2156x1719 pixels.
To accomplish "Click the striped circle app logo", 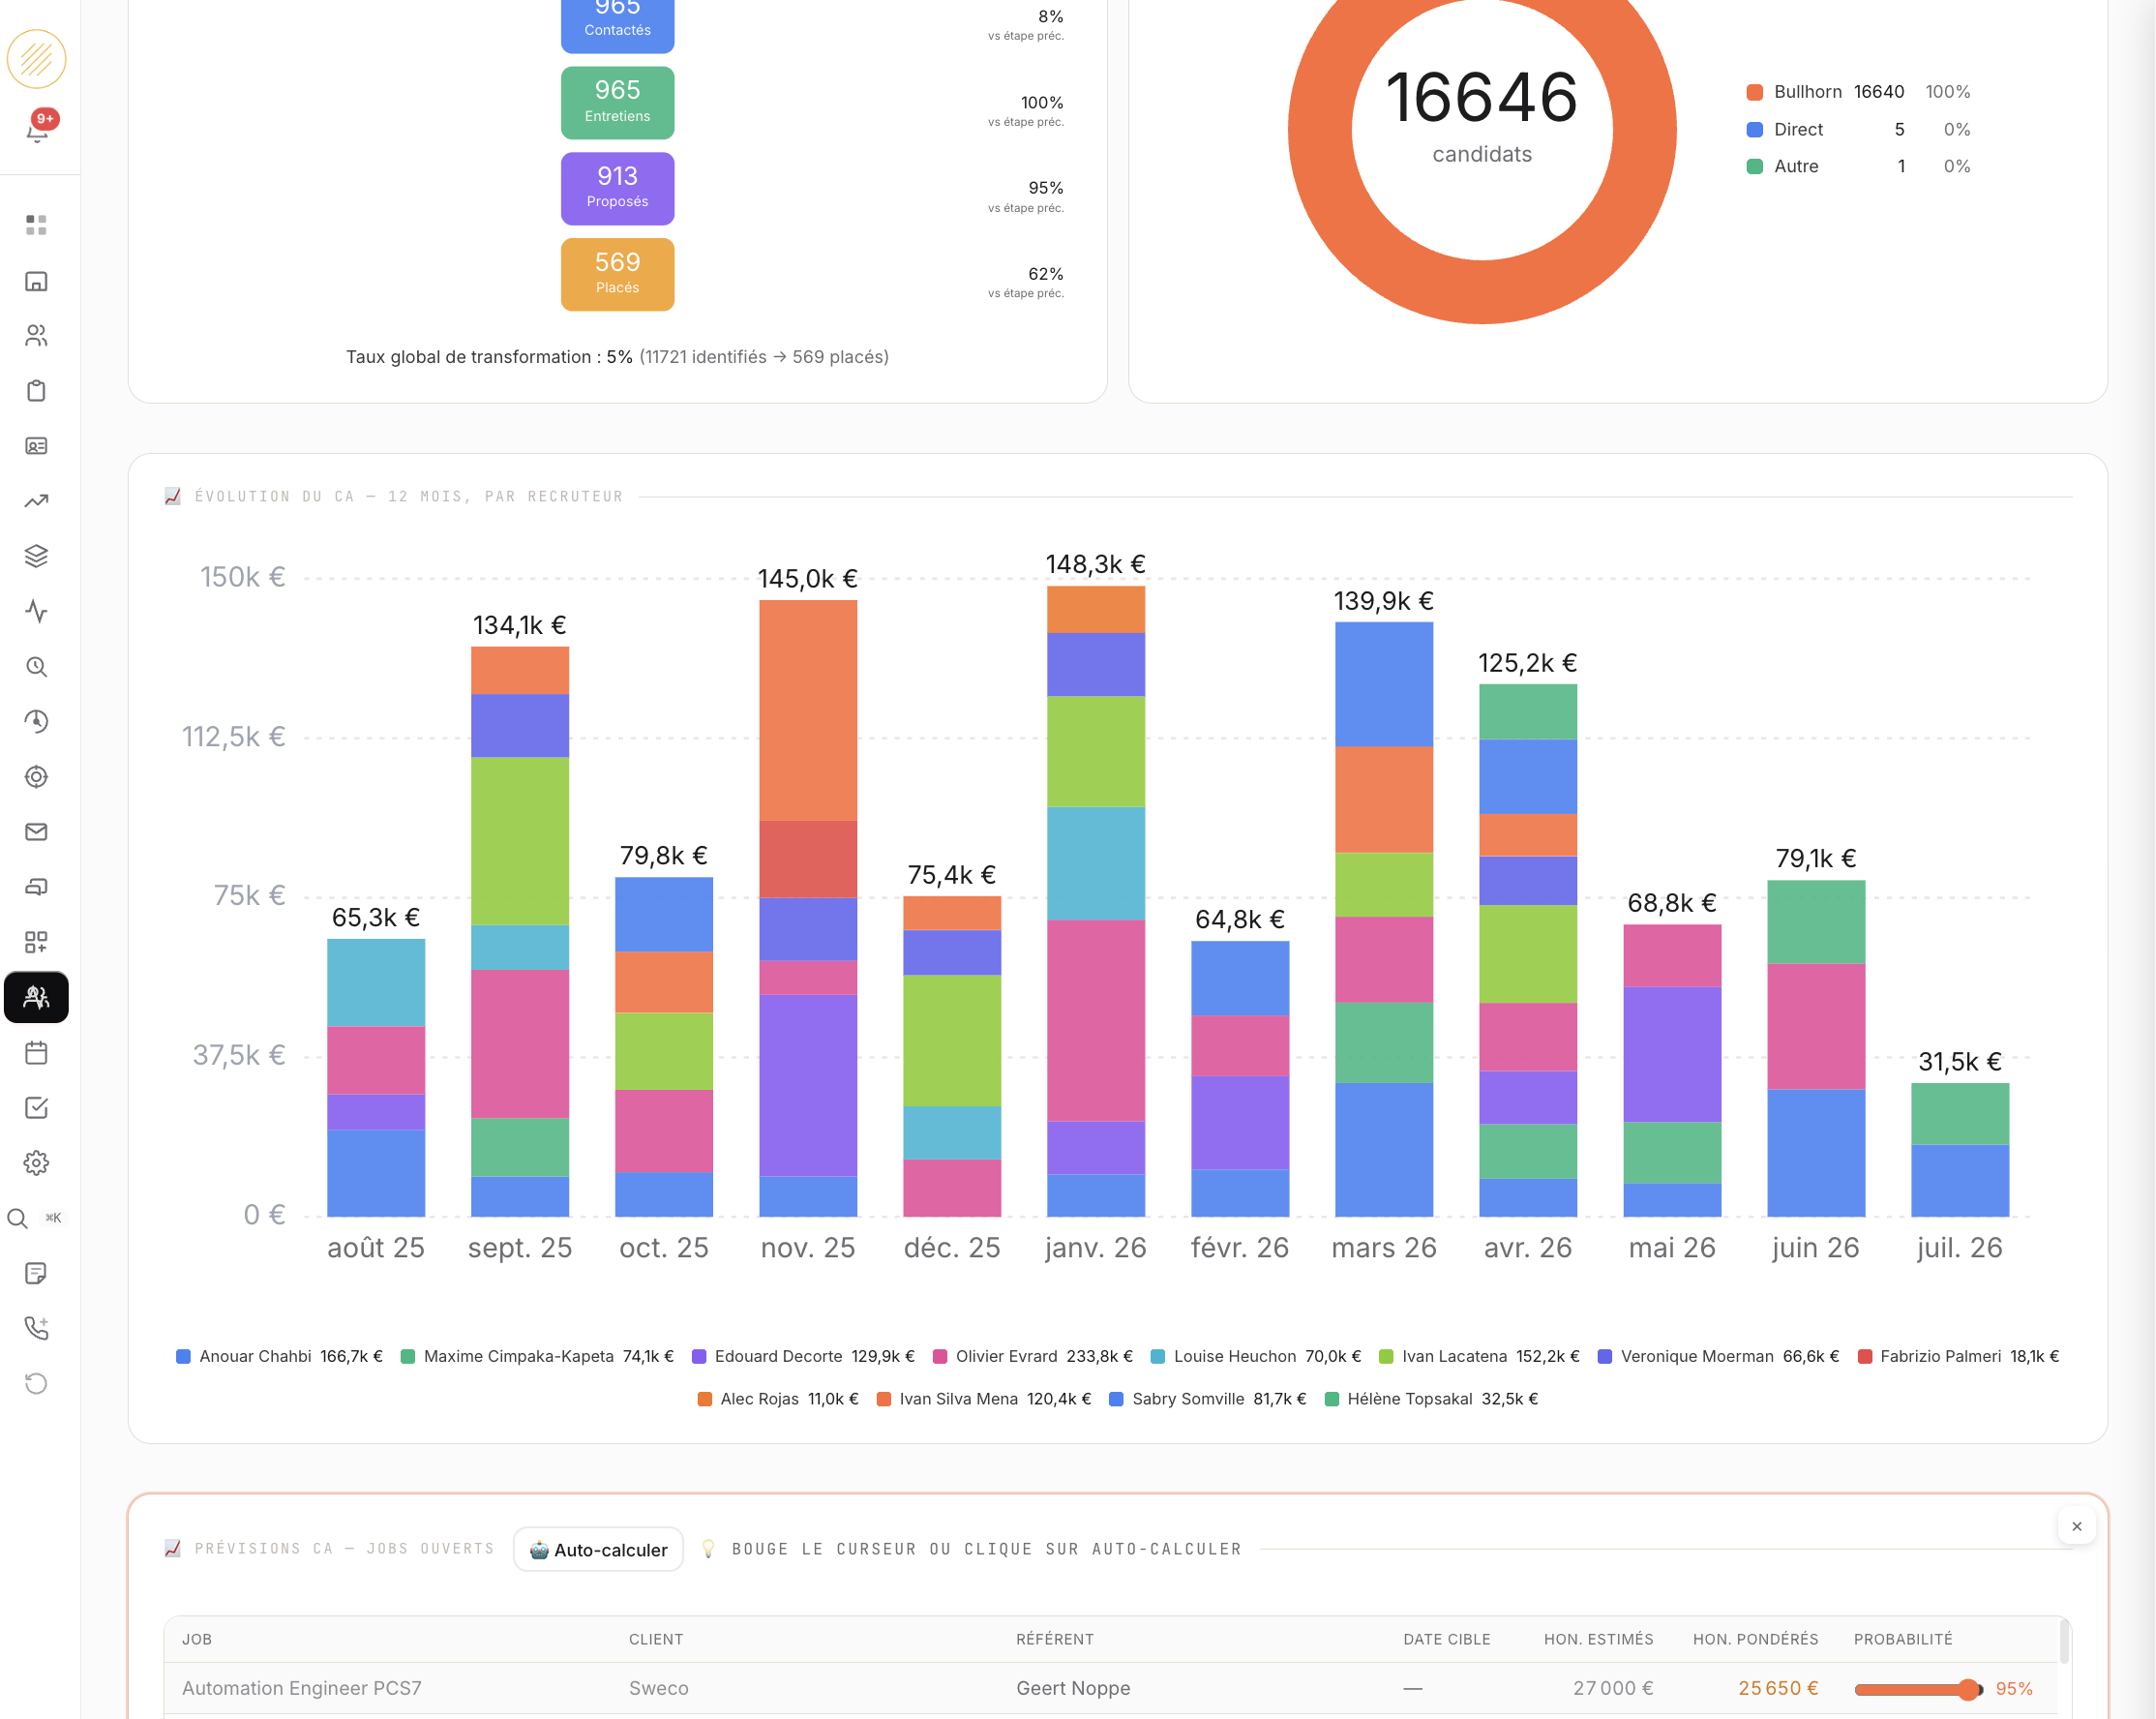I will [37, 59].
